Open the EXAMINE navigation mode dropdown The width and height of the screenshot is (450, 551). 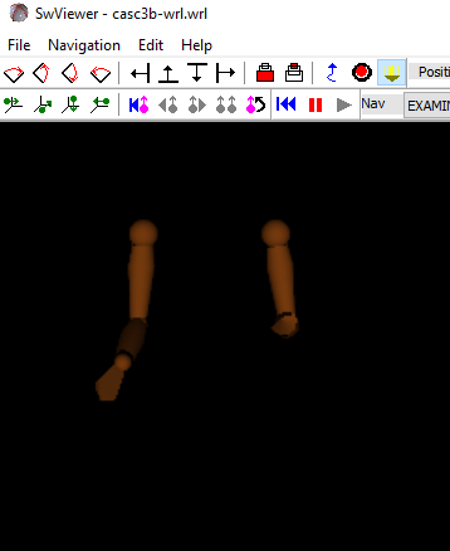coord(427,105)
